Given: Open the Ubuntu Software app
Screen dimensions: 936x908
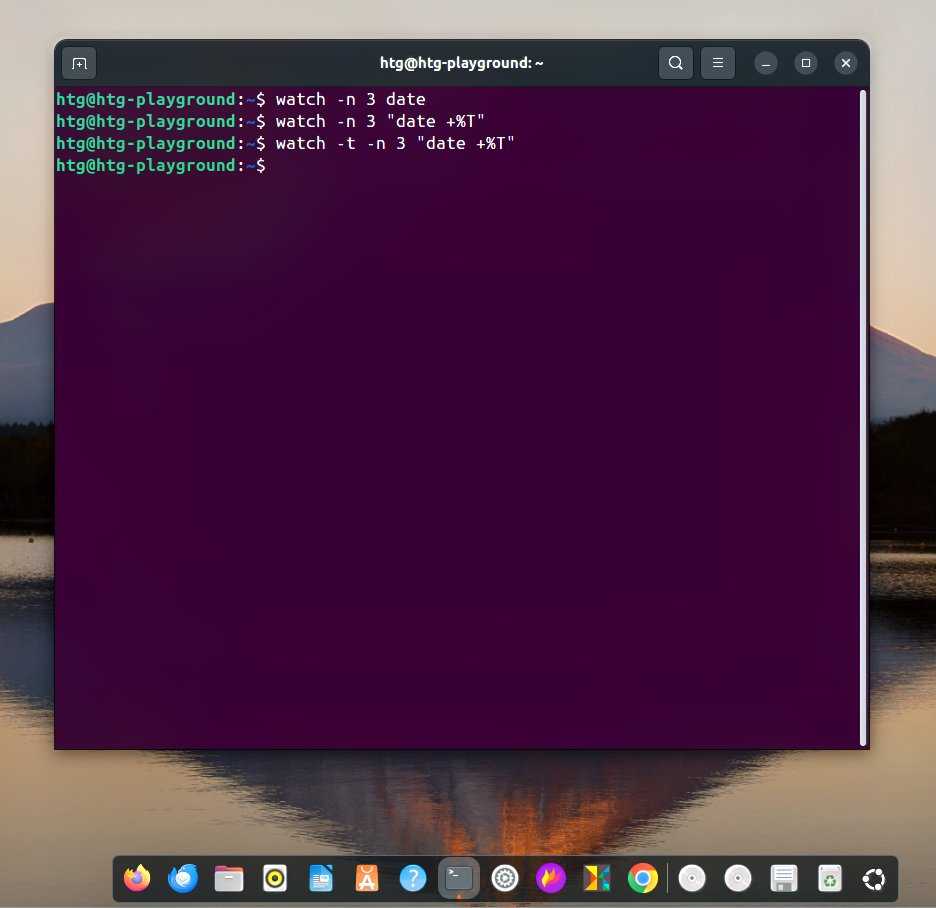Looking at the screenshot, I should (367, 879).
